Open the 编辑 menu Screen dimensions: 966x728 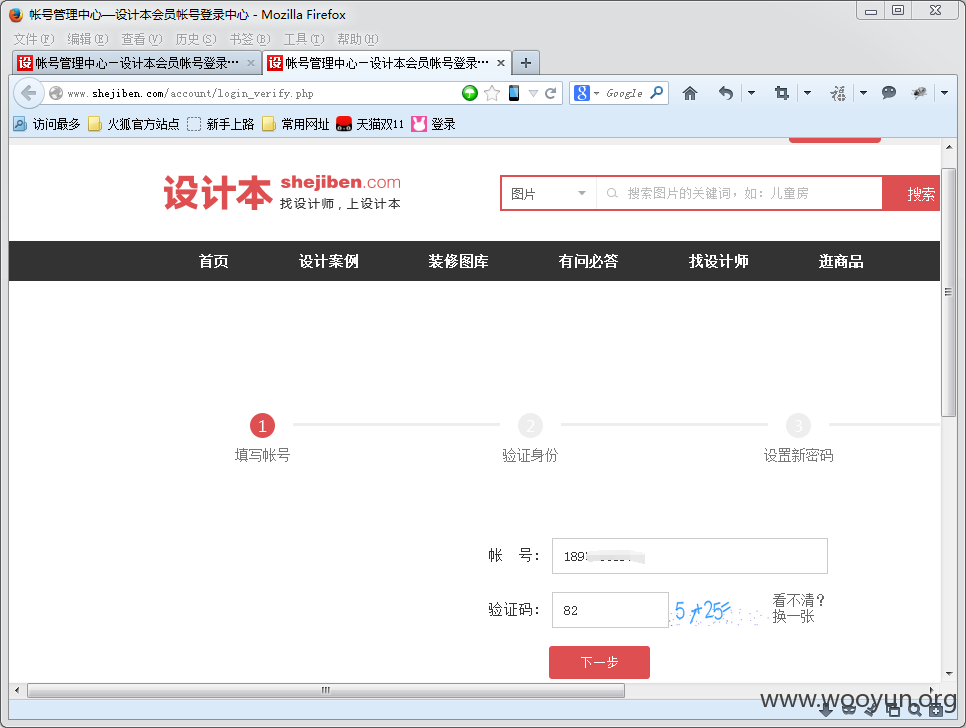pos(87,39)
